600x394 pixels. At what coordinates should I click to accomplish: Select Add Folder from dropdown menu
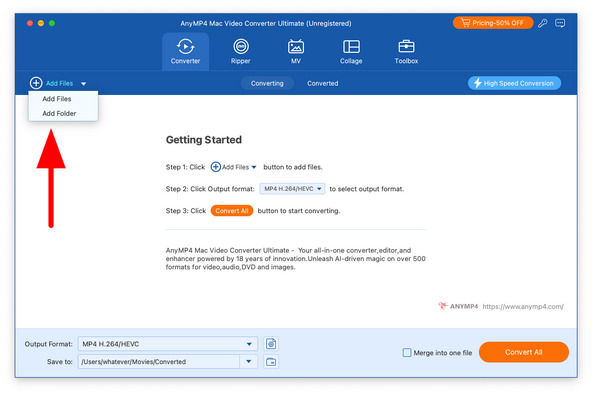[x=60, y=115]
